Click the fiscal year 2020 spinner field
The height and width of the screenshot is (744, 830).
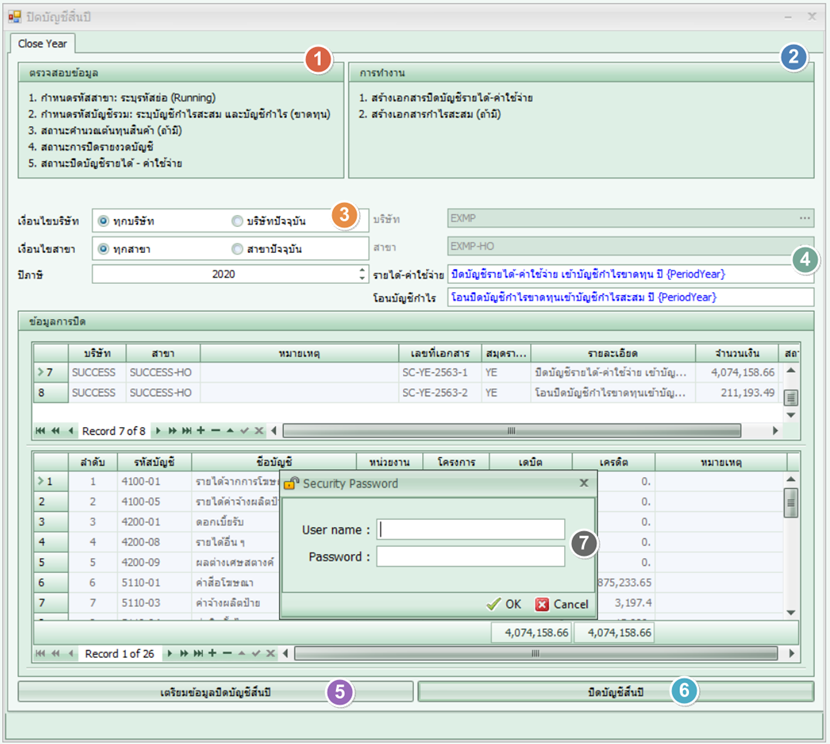[224, 273]
